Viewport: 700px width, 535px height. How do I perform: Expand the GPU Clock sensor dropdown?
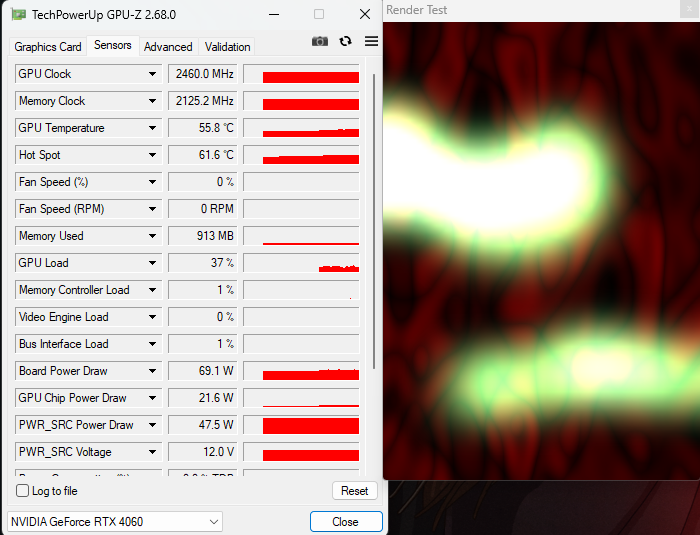(x=153, y=74)
